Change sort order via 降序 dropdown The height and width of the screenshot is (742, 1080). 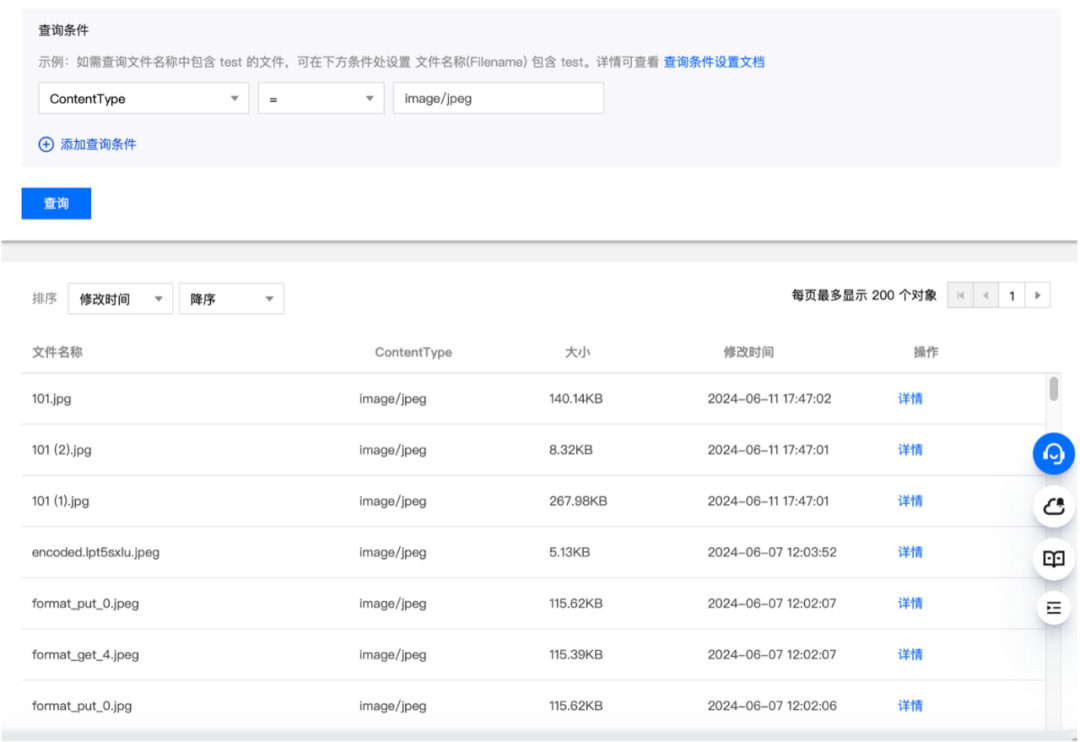coord(231,298)
